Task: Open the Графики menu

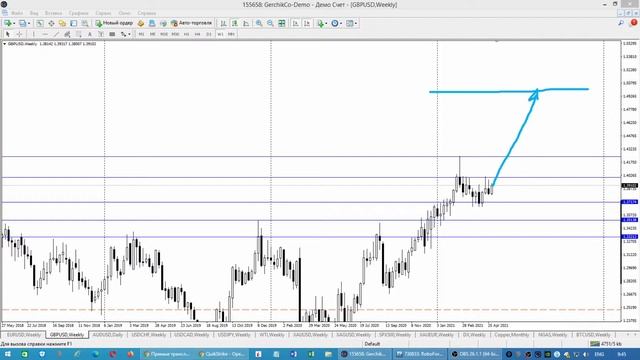Action: 78,13
